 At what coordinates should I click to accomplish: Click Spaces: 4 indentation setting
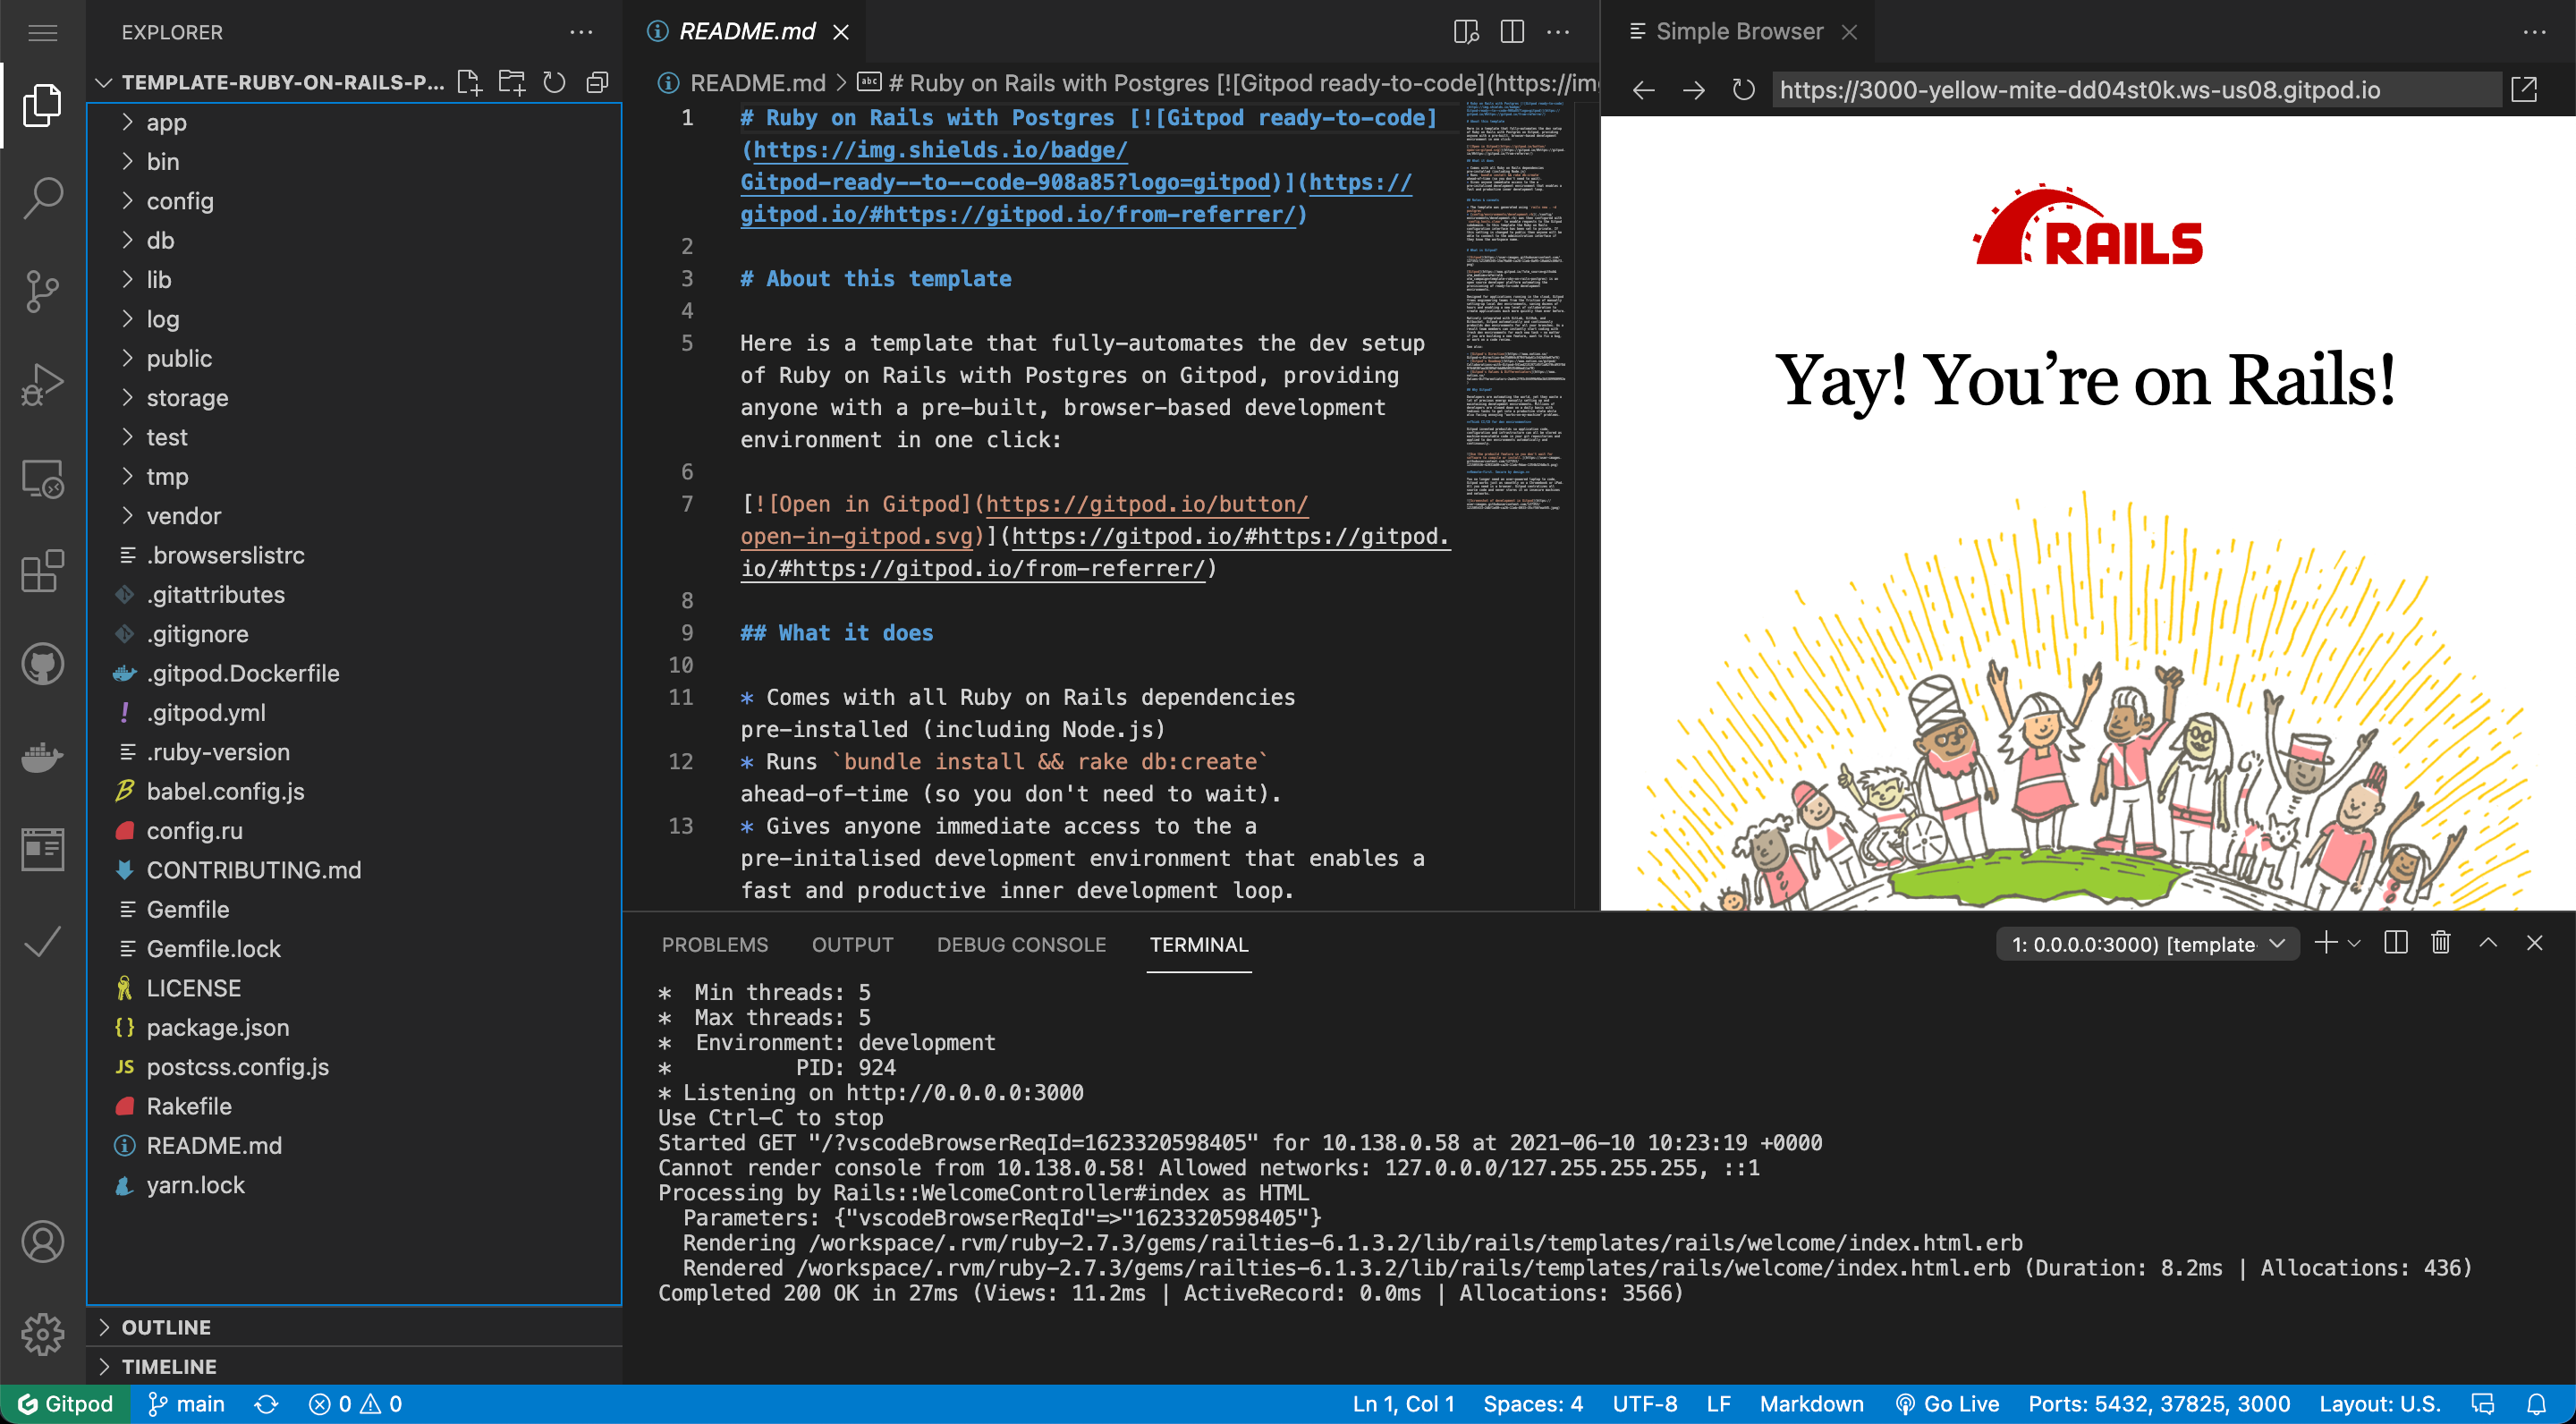1533,1404
